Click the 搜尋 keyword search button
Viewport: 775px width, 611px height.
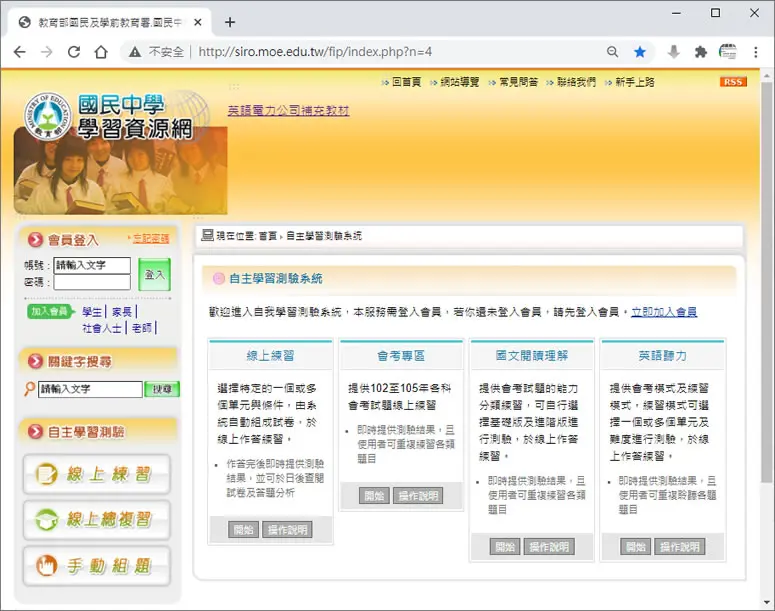pyautogui.click(x=162, y=389)
